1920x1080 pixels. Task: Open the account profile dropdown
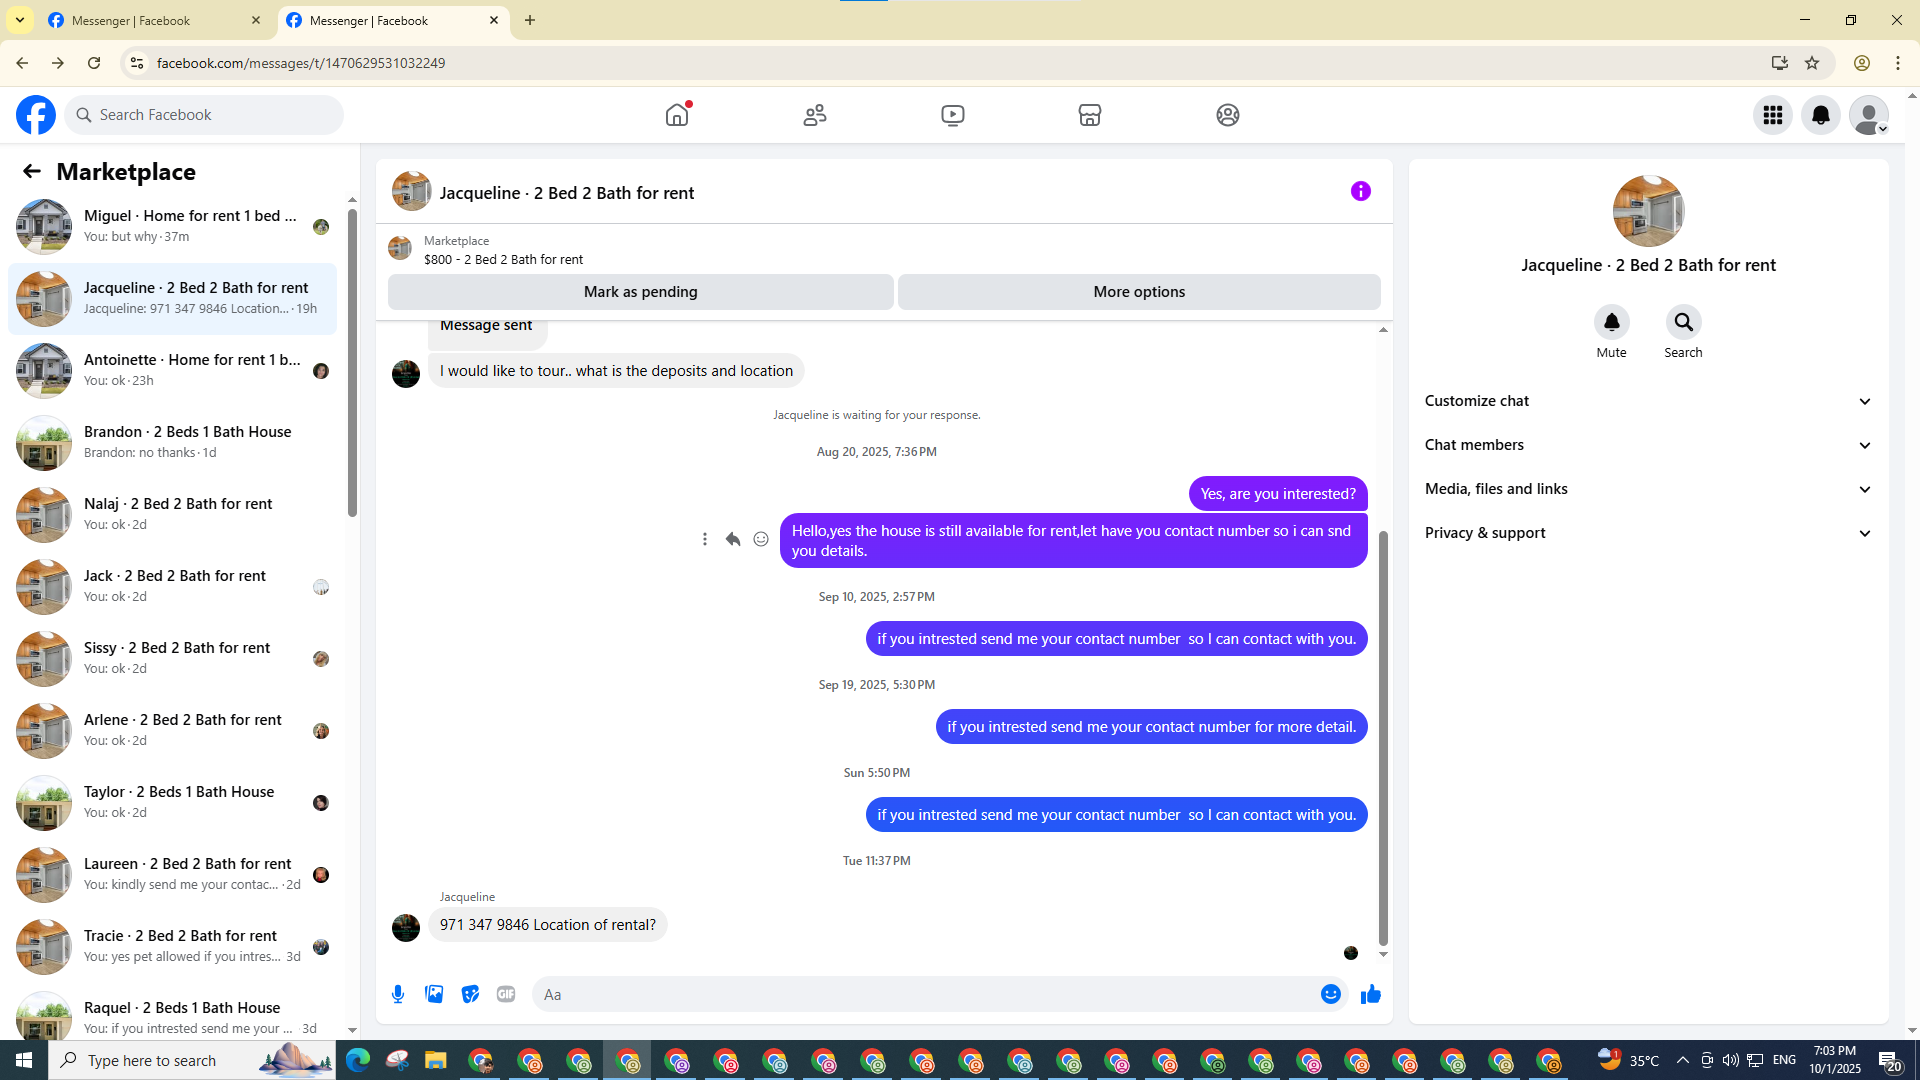[1869, 115]
